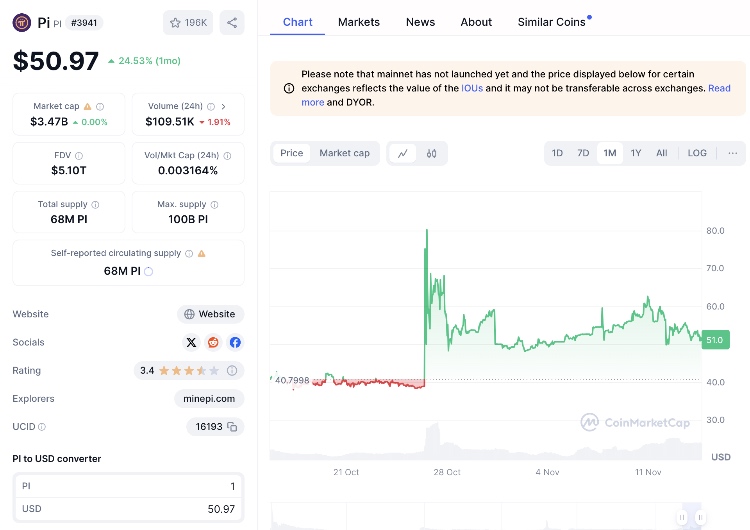Image resolution: width=750 pixels, height=530 pixels.
Task: Open the Reddit social icon
Action: [x=213, y=342]
